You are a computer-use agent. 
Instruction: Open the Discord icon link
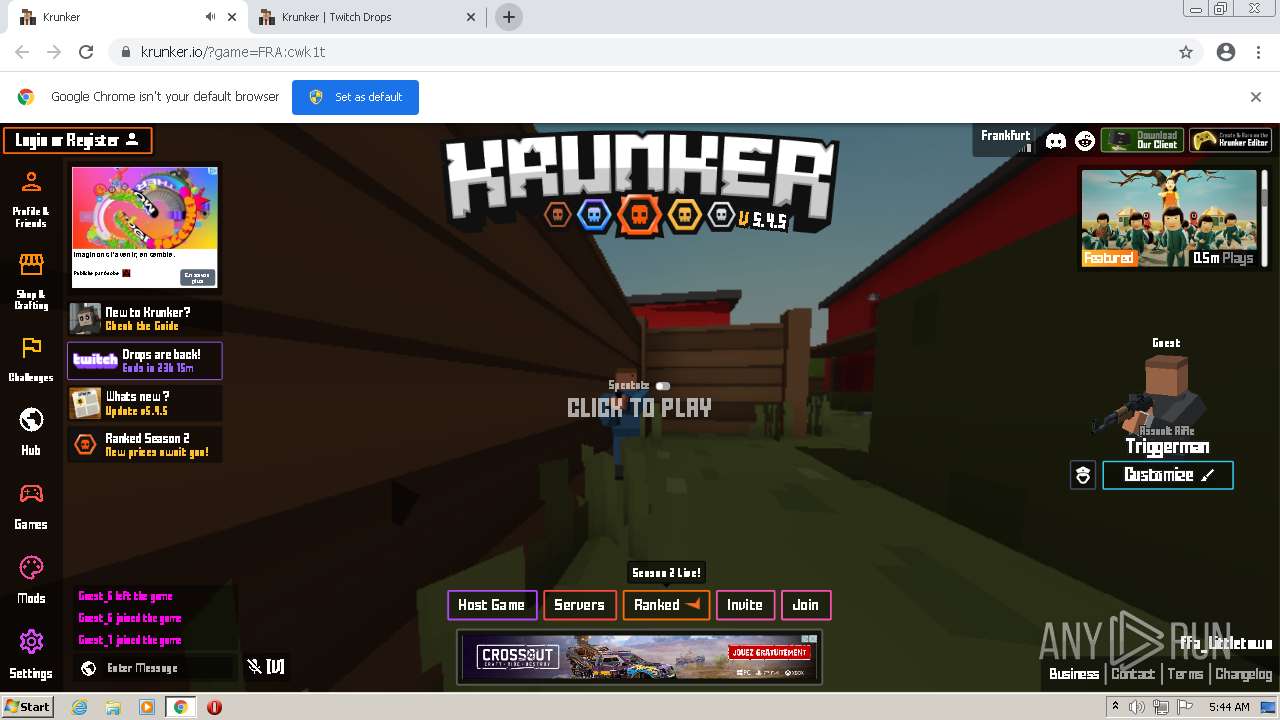(x=1056, y=141)
